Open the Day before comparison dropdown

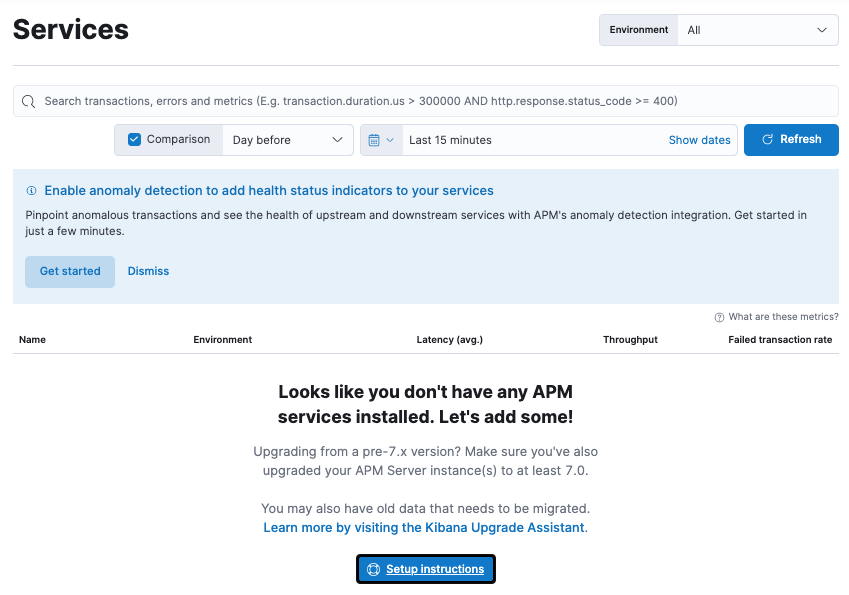[x=288, y=140]
